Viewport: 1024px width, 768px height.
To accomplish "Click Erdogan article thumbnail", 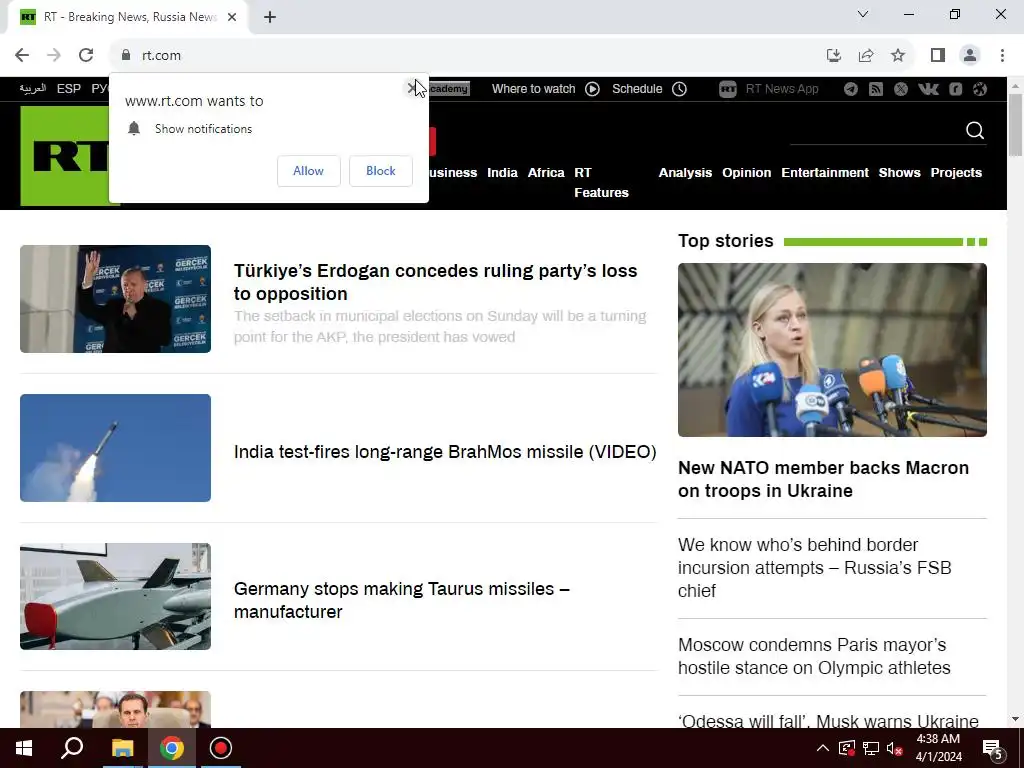I will [x=116, y=298].
